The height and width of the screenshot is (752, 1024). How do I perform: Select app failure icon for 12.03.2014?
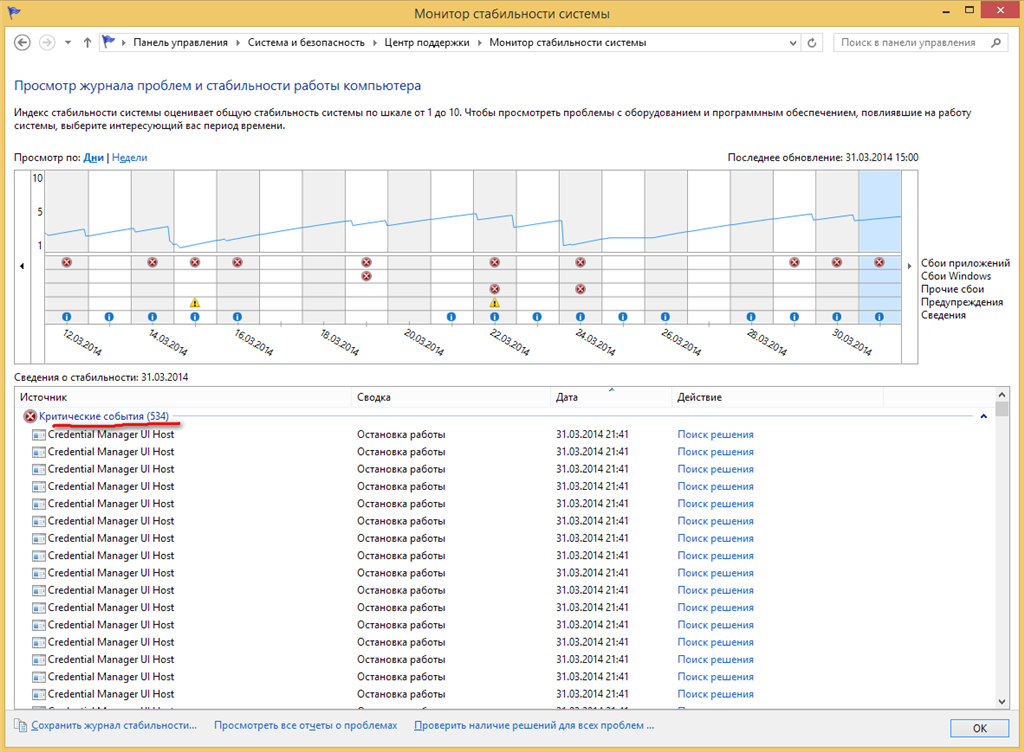pos(67,262)
